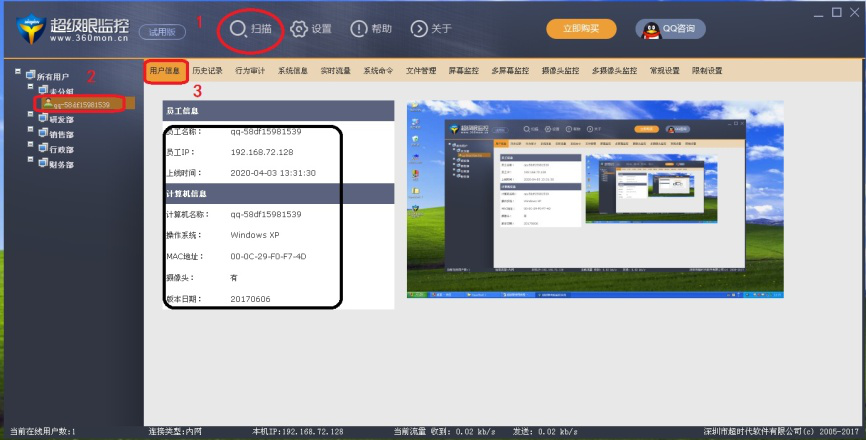
Task: Go to 文件管理 tab
Action: point(421,71)
